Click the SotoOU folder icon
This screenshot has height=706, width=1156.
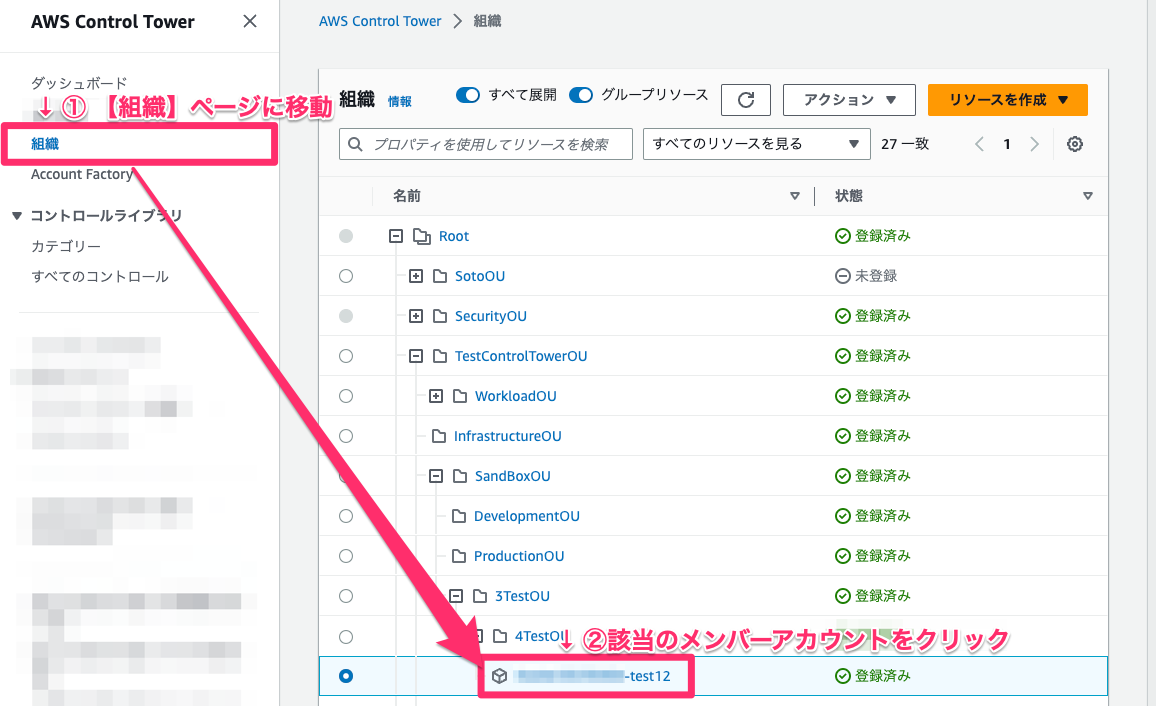point(440,276)
